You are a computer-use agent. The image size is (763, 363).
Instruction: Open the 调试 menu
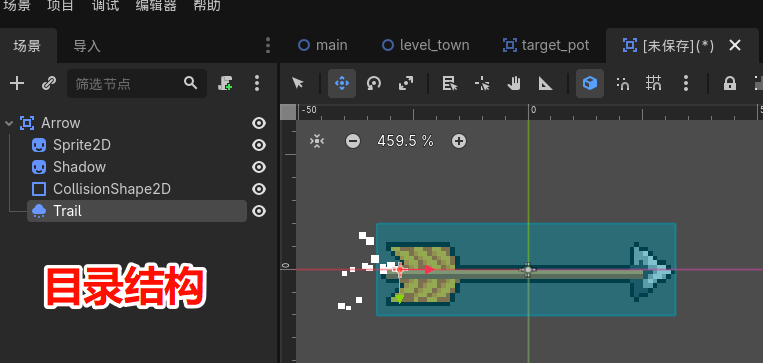click(106, 5)
